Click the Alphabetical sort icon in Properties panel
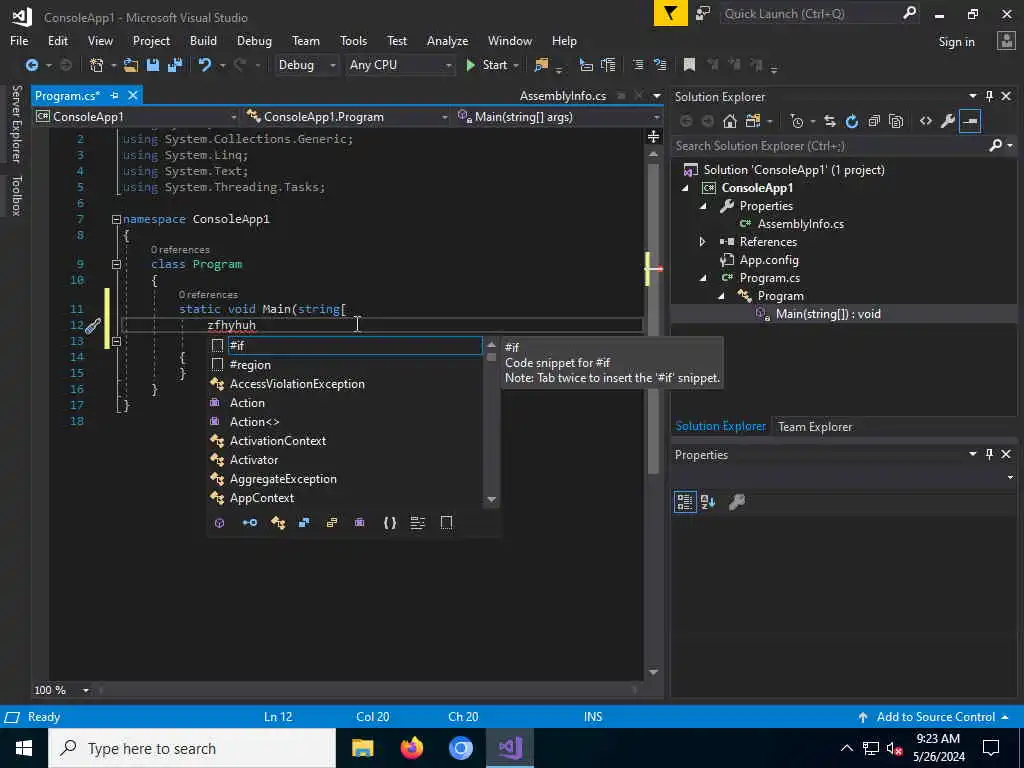The width and height of the screenshot is (1024, 768). pos(708,502)
